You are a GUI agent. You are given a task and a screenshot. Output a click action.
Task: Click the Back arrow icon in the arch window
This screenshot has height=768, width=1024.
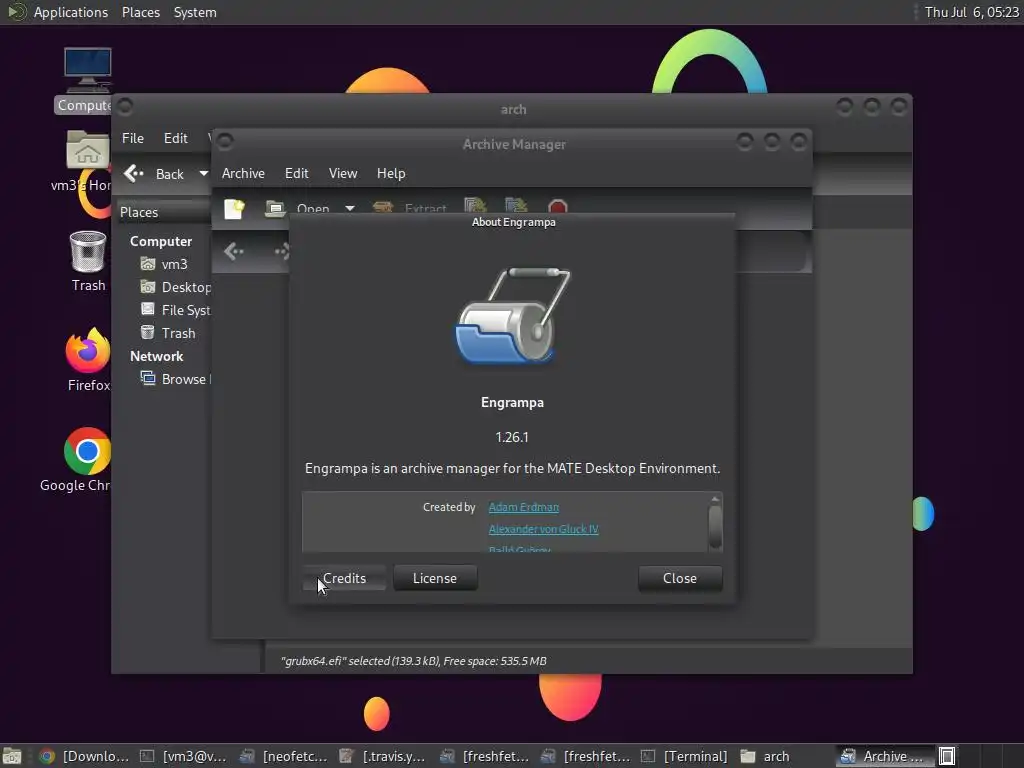click(133, 173)
